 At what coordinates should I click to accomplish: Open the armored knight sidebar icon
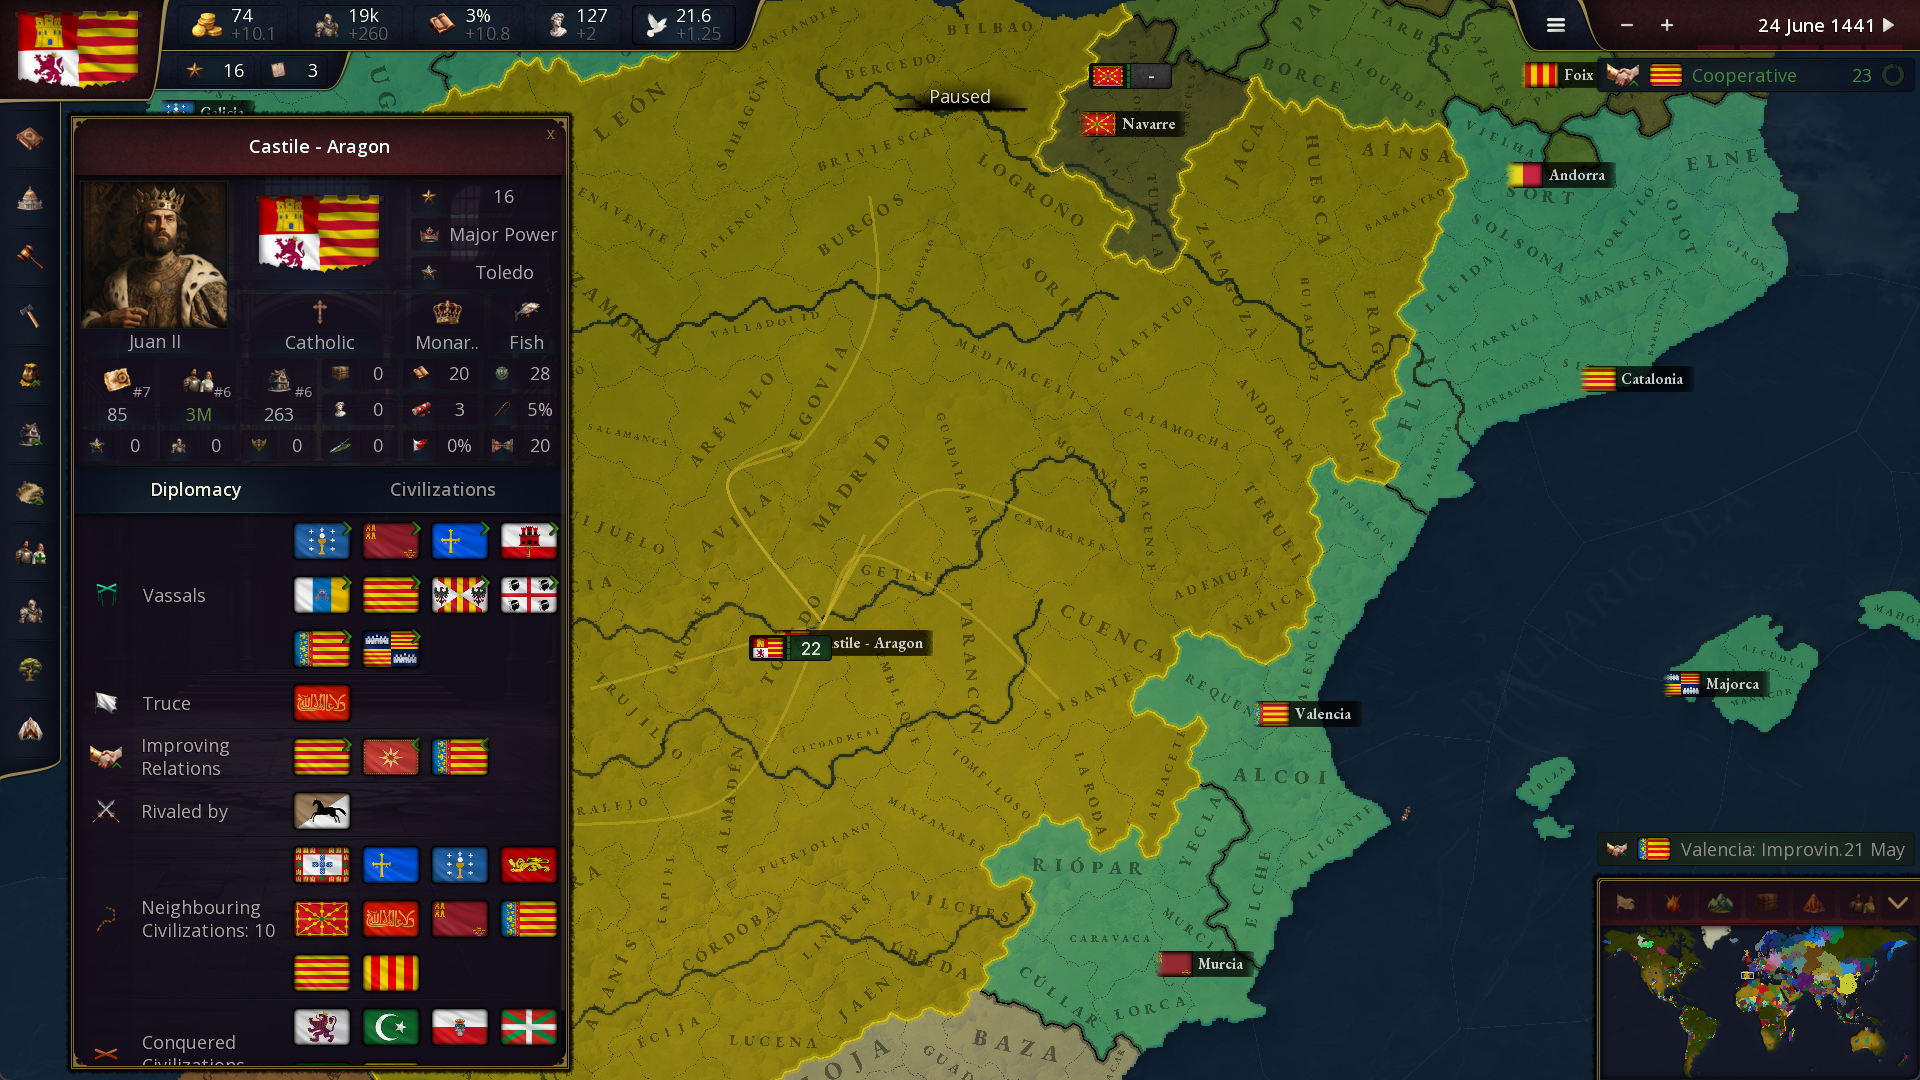30,611
